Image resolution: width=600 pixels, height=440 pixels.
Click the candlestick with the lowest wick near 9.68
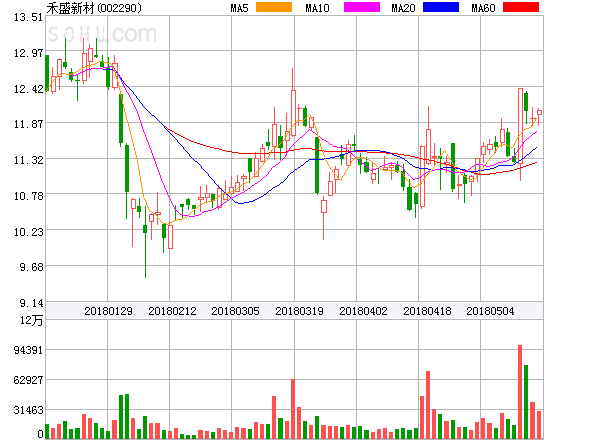pos(145,241)
